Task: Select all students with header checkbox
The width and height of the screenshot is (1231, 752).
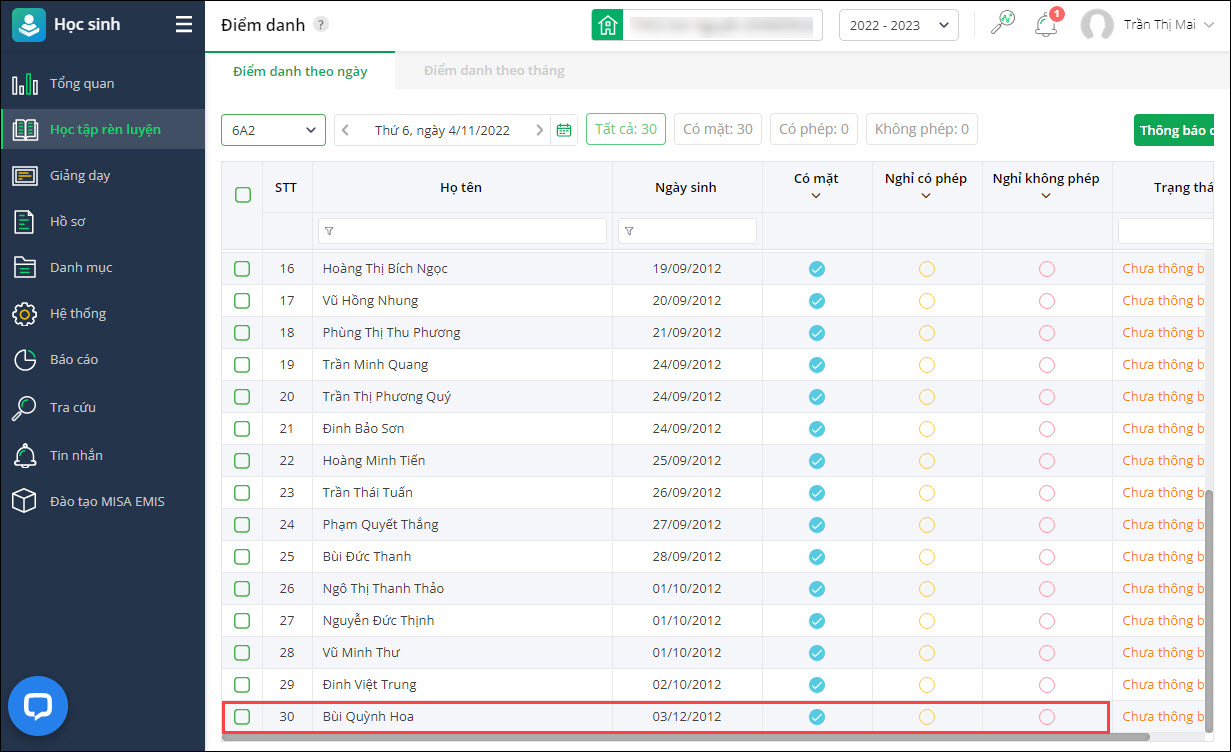Action: click(242, 195)
